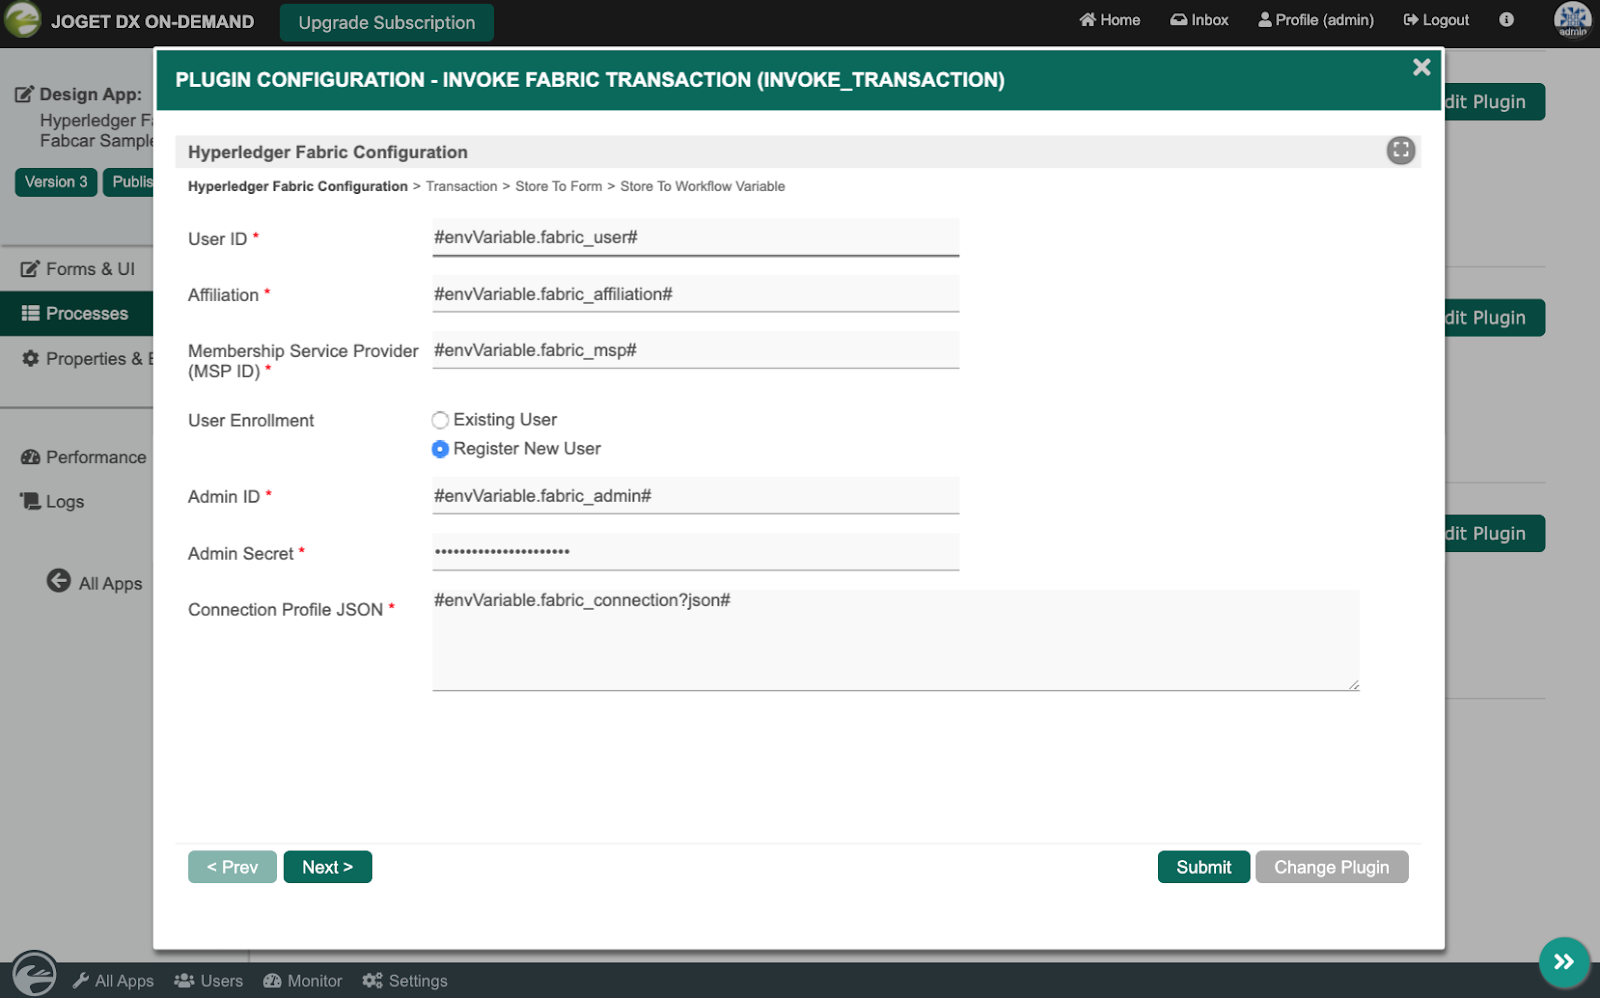Screen dimensions: 1600x998
Task: Log out via the Logout link
Action: coord(1436,20)
